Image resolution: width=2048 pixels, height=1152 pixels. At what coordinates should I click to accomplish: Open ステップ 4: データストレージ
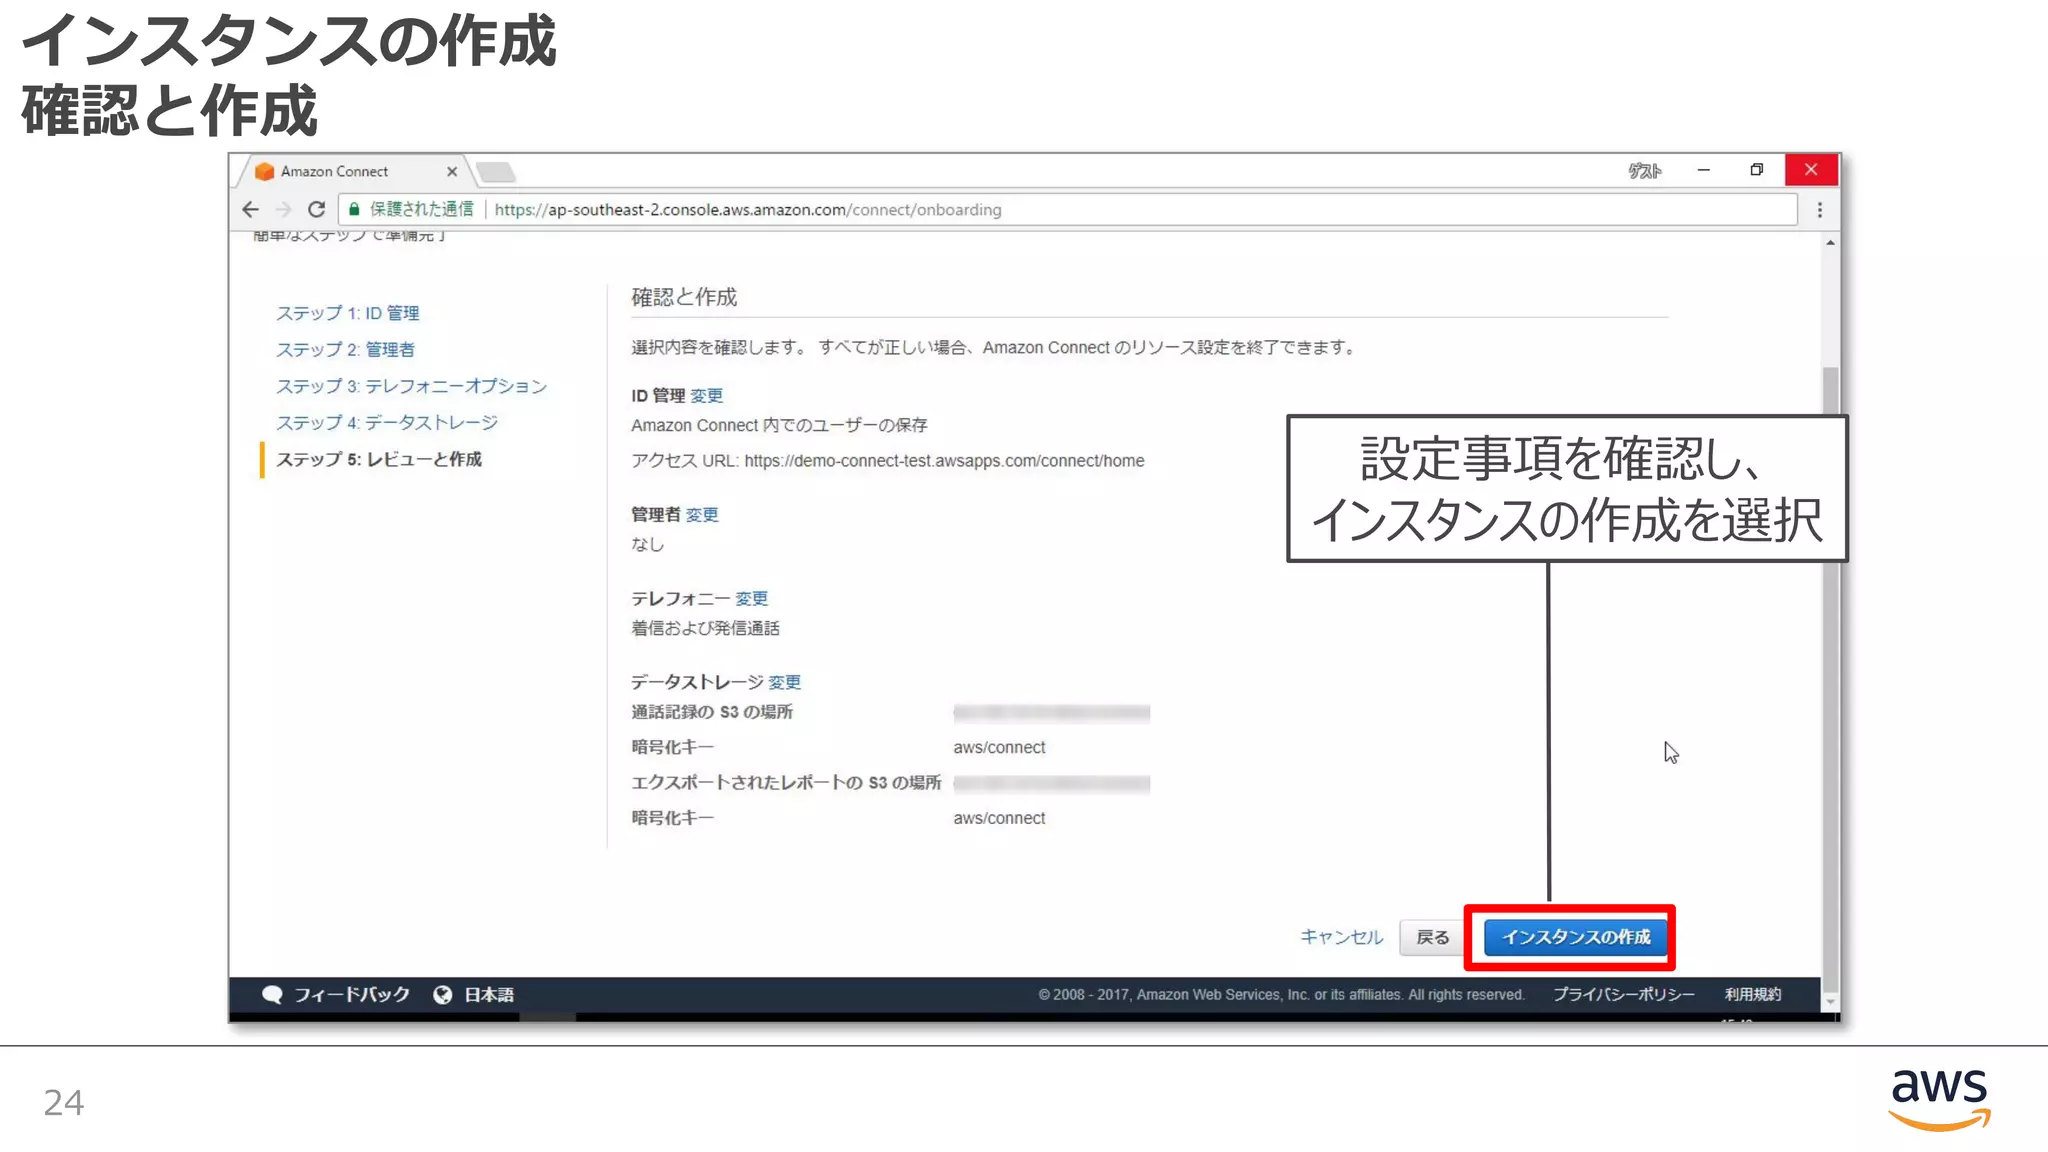pos(386,422)
